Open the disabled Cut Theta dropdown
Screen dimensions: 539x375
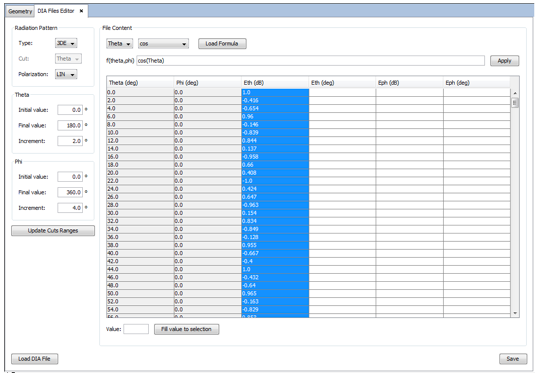(x=68, y=59)
